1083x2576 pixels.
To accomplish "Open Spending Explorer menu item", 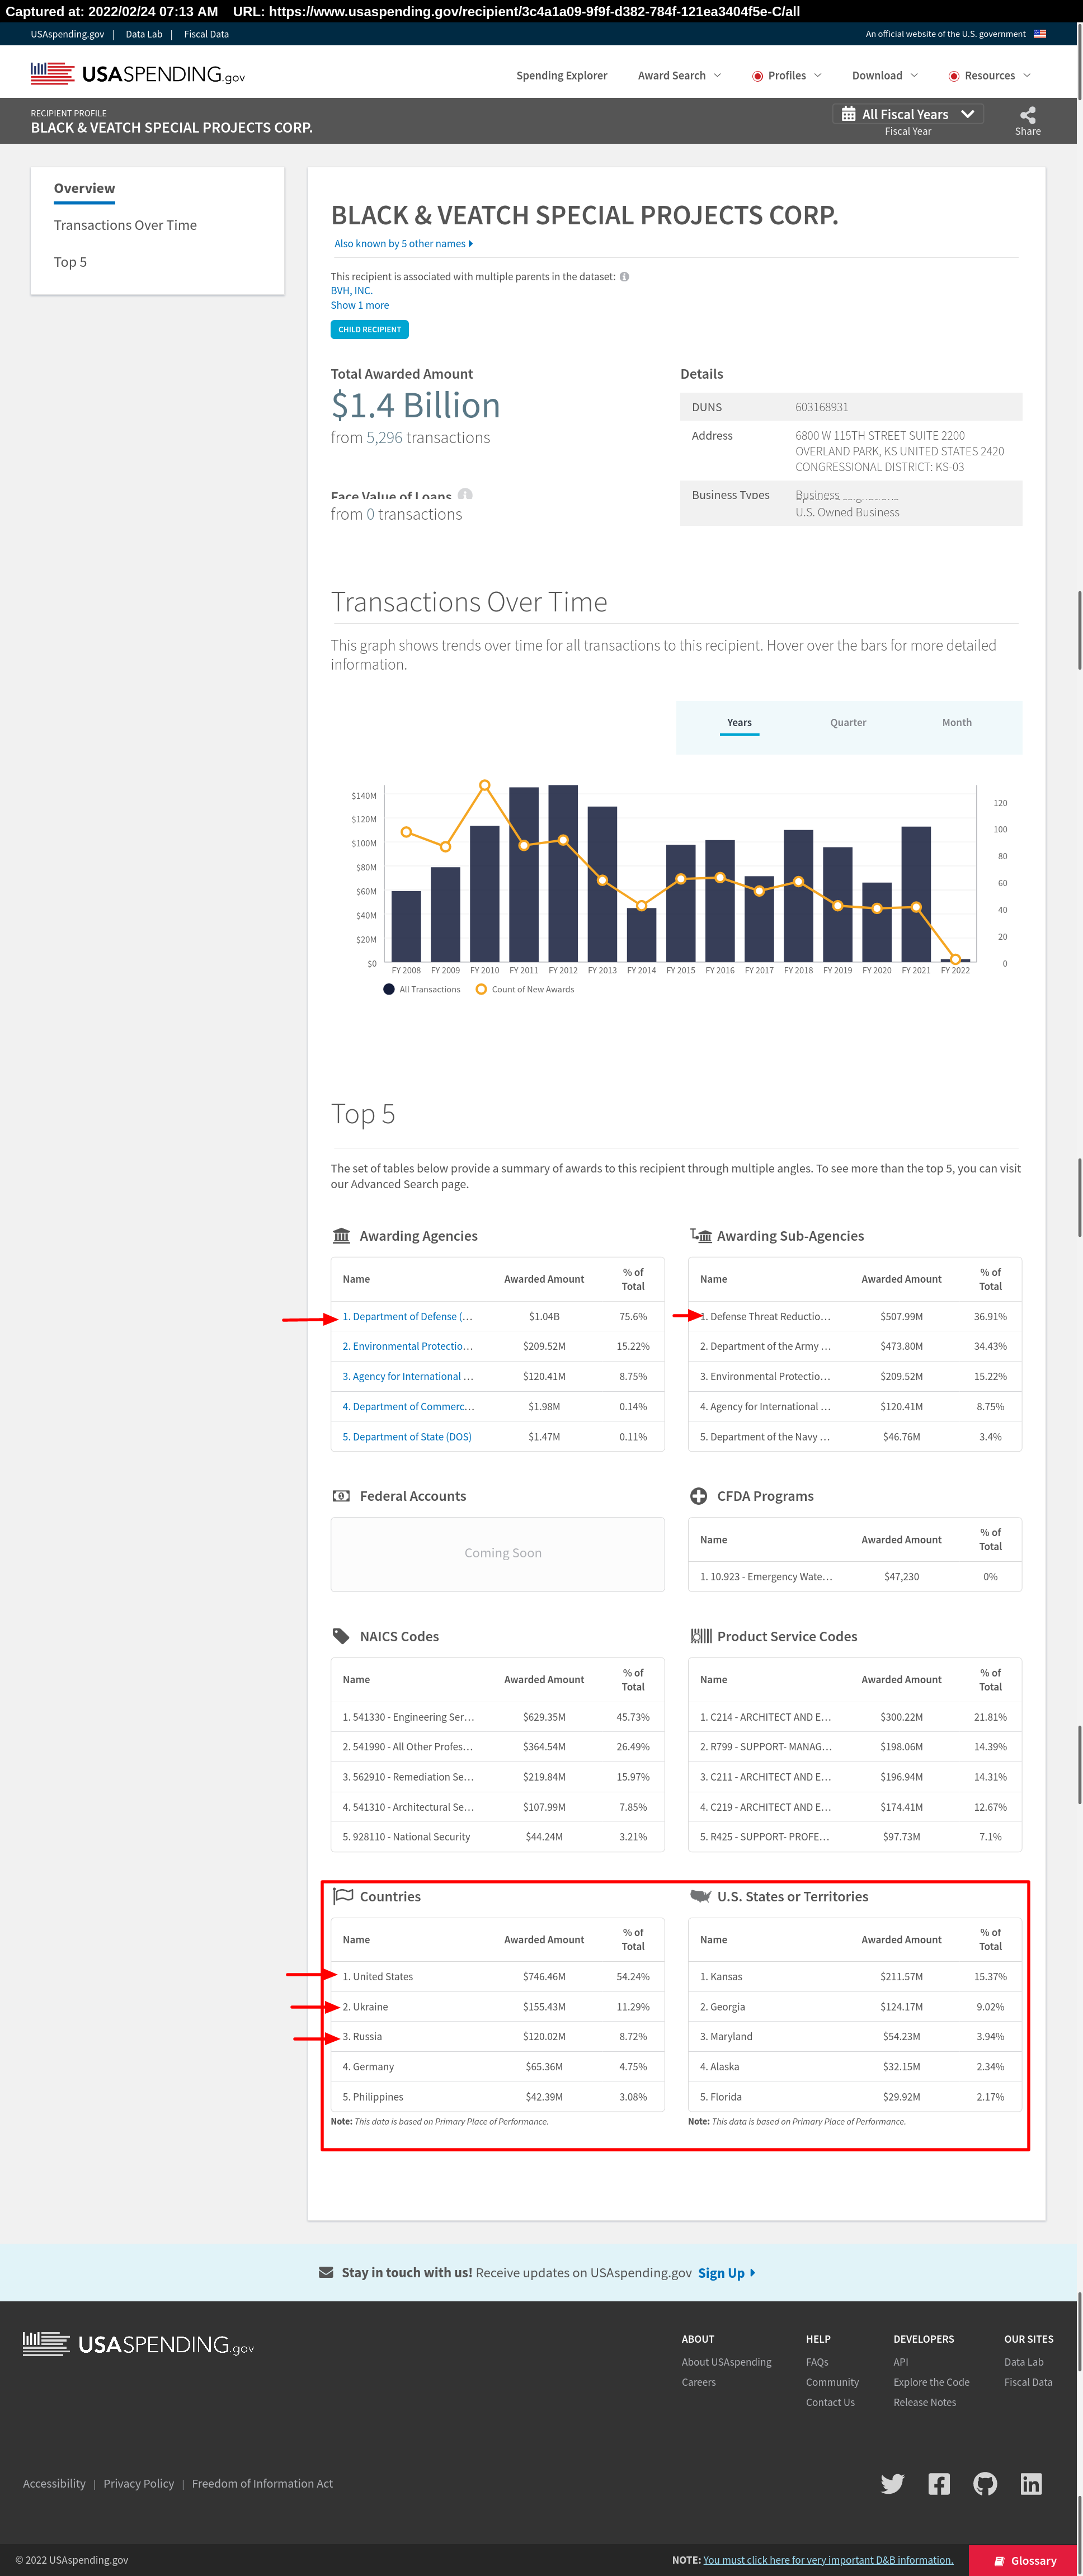I will 561,76.
